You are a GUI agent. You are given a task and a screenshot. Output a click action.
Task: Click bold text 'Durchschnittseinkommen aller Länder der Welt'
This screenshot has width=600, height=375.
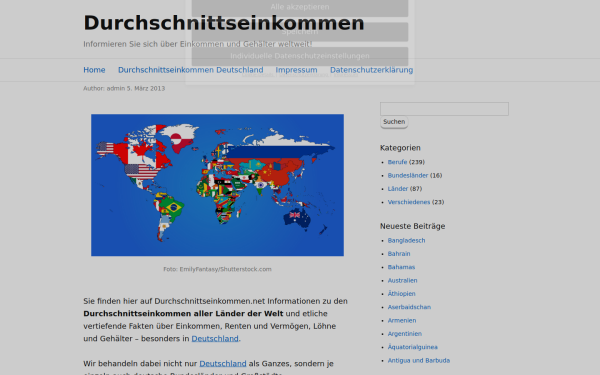pyautogui.click(x=183, y=314)
